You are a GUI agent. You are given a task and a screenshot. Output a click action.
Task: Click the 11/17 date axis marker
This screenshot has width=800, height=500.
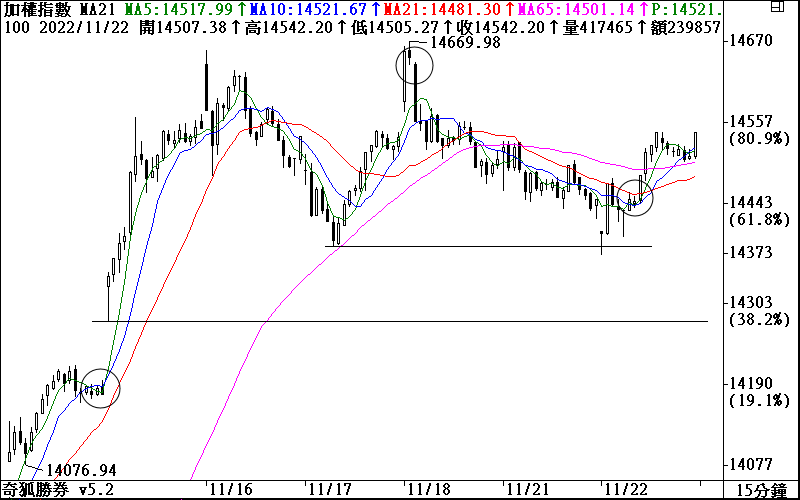coord(330,491)
